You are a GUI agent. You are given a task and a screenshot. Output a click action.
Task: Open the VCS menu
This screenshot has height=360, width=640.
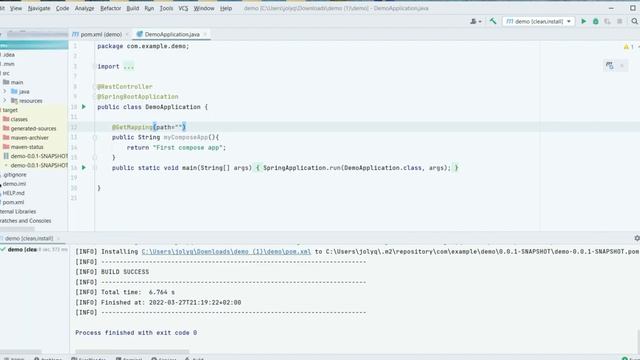[x=183, y=8]
